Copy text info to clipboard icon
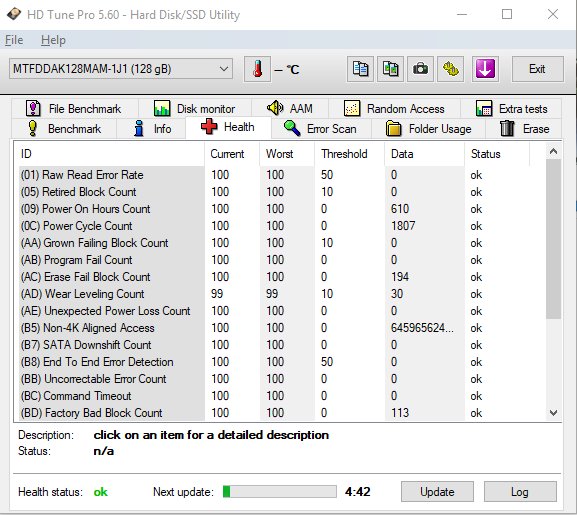The image size is (577, 515). (360, 69)
